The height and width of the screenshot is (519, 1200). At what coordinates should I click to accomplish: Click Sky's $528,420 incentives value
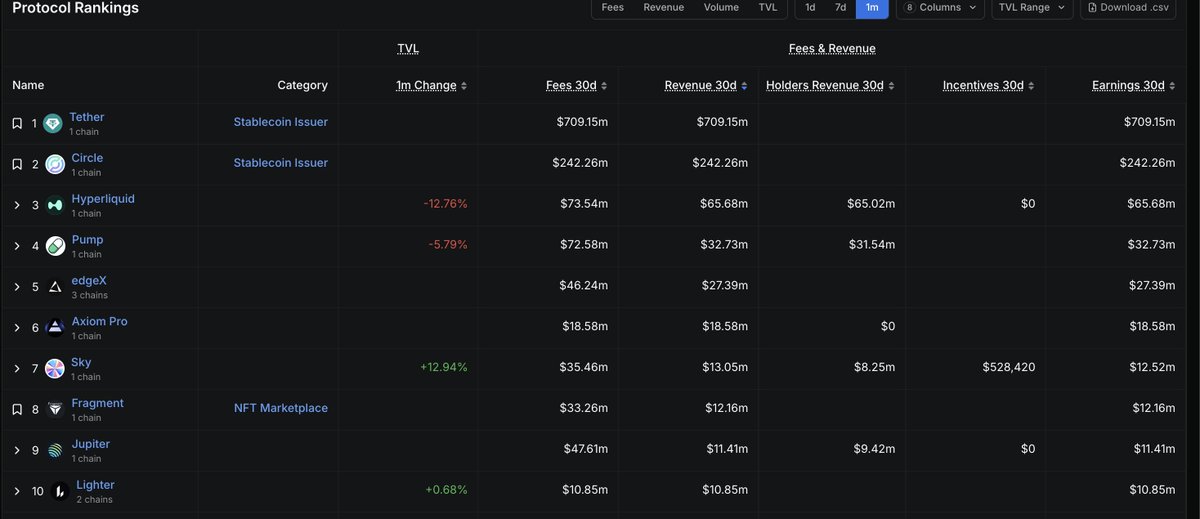tap(1009, 367)
